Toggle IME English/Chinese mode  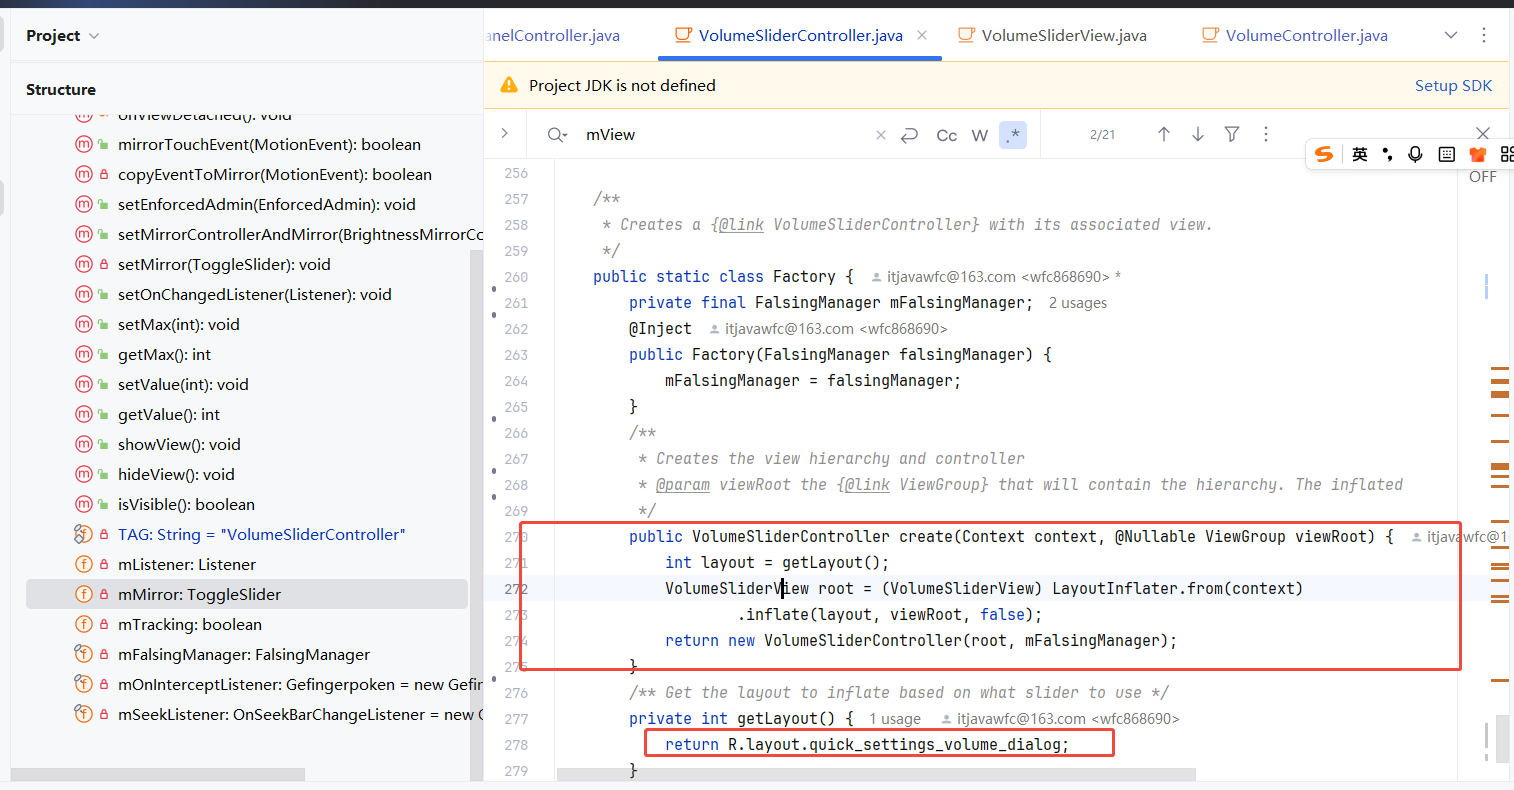[1360, 154]
